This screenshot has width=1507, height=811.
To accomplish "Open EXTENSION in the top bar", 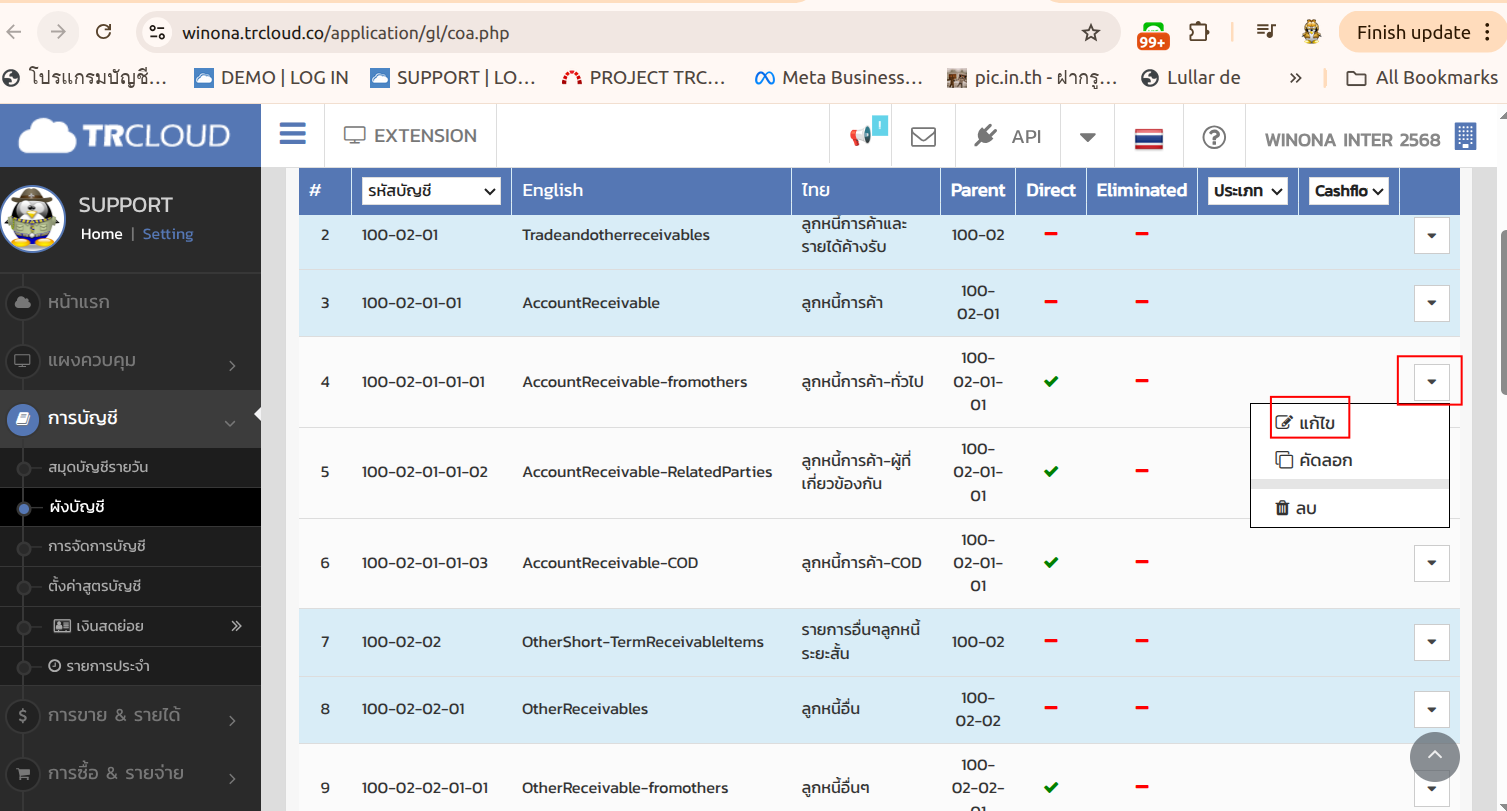I will [410, 136].
